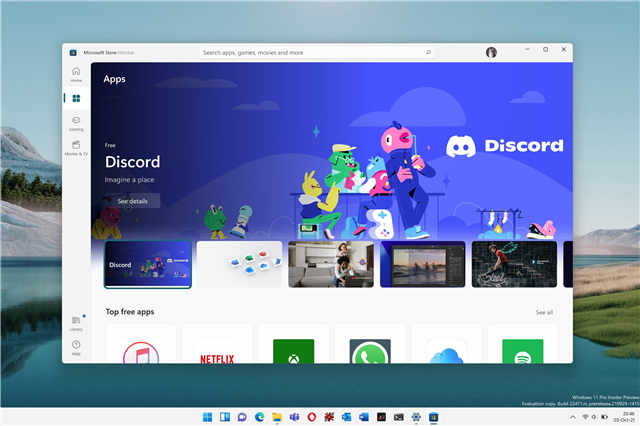Launch Microsoft Edge from the taskbar
The width and height of the screenshot is (640, 426).
(x=260, y=417)
